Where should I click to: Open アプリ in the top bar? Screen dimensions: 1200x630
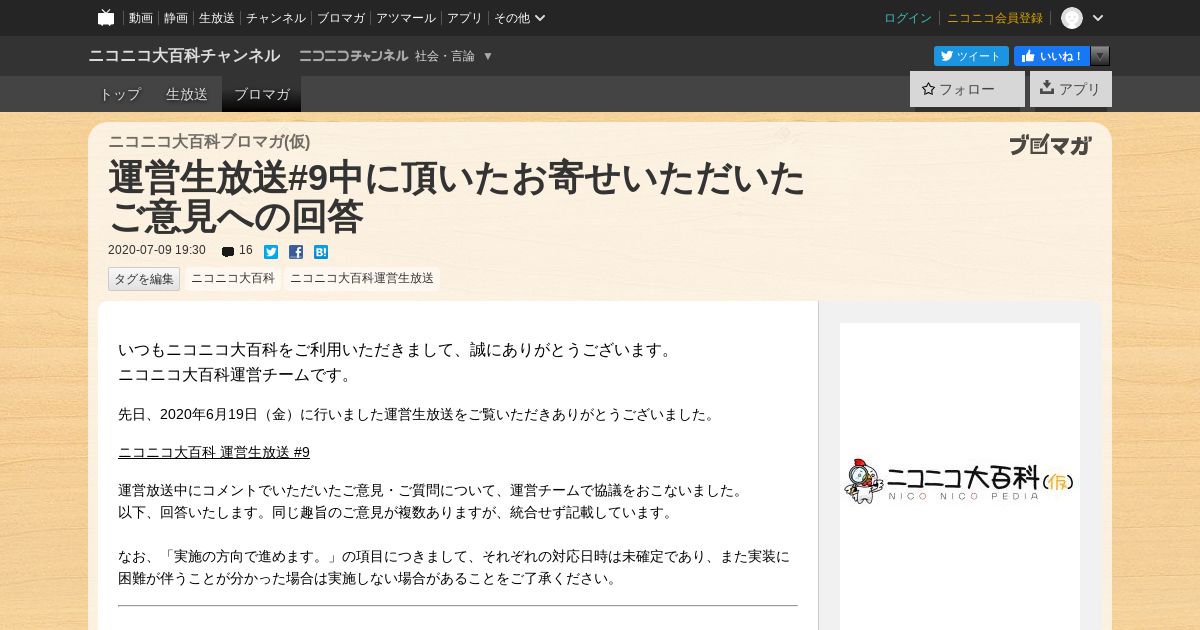click(x=465, y=18)
